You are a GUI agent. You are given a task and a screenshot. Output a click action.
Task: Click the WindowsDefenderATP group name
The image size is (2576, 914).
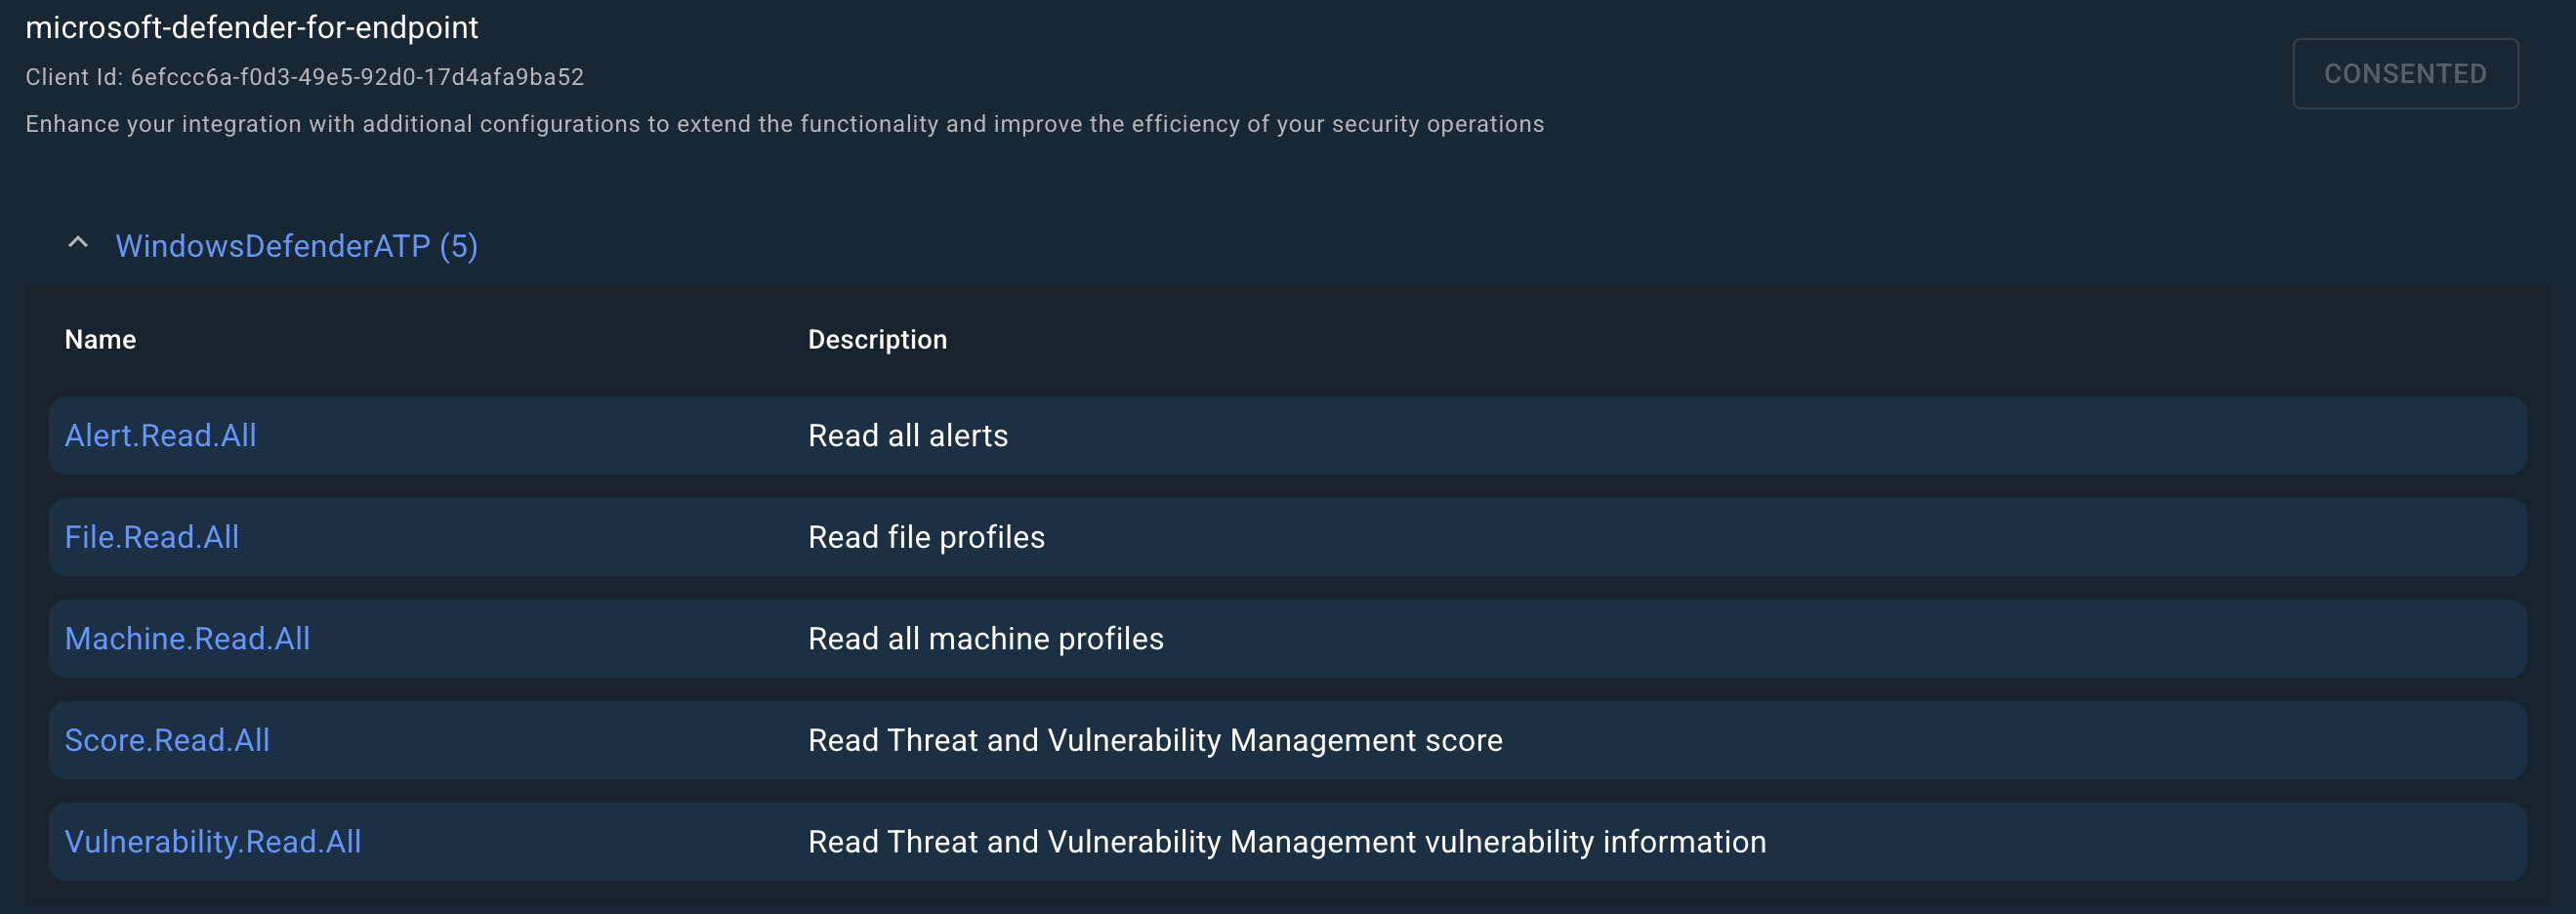pyautogui.click(x=272, y=246)
